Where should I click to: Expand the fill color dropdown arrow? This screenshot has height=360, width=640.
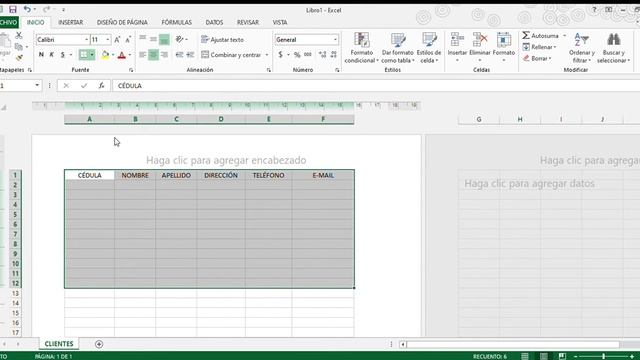(x=113, y=55)
